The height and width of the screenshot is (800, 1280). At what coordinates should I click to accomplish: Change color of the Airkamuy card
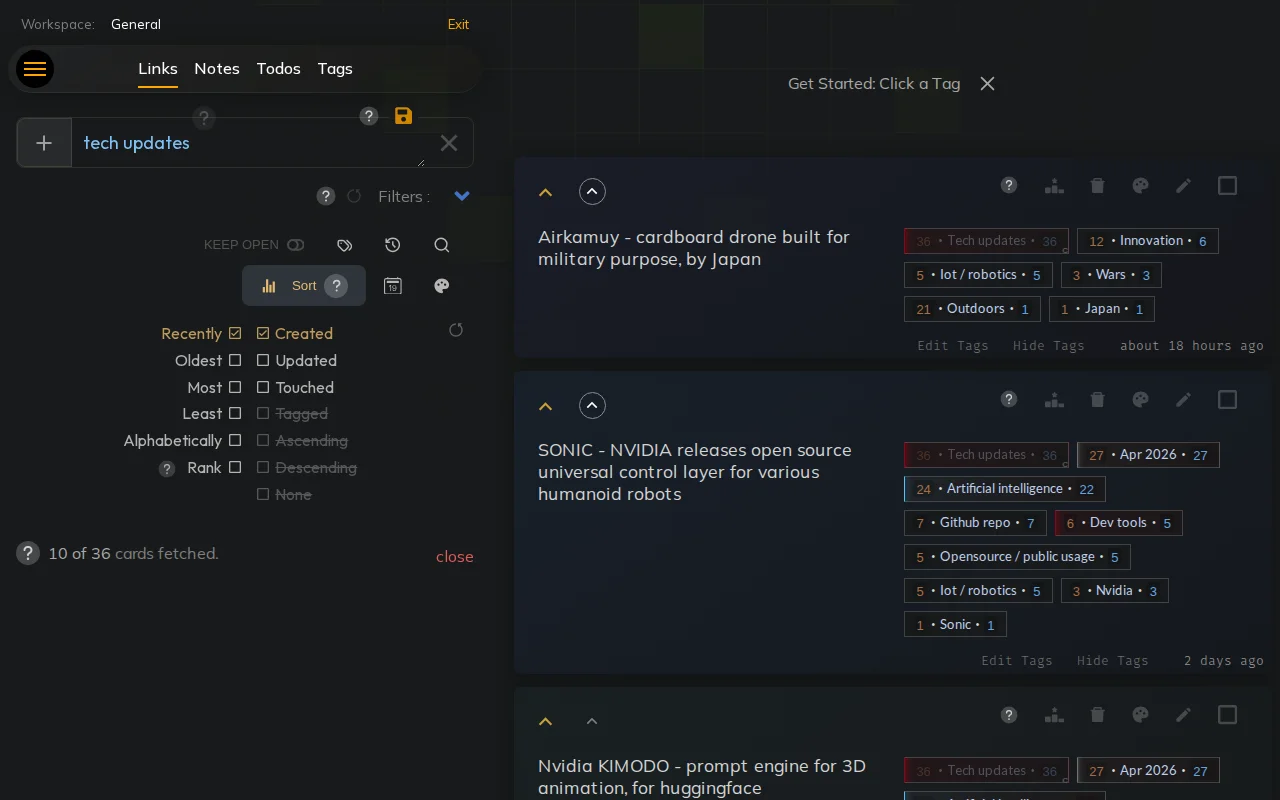click(x=1140, y=185)
